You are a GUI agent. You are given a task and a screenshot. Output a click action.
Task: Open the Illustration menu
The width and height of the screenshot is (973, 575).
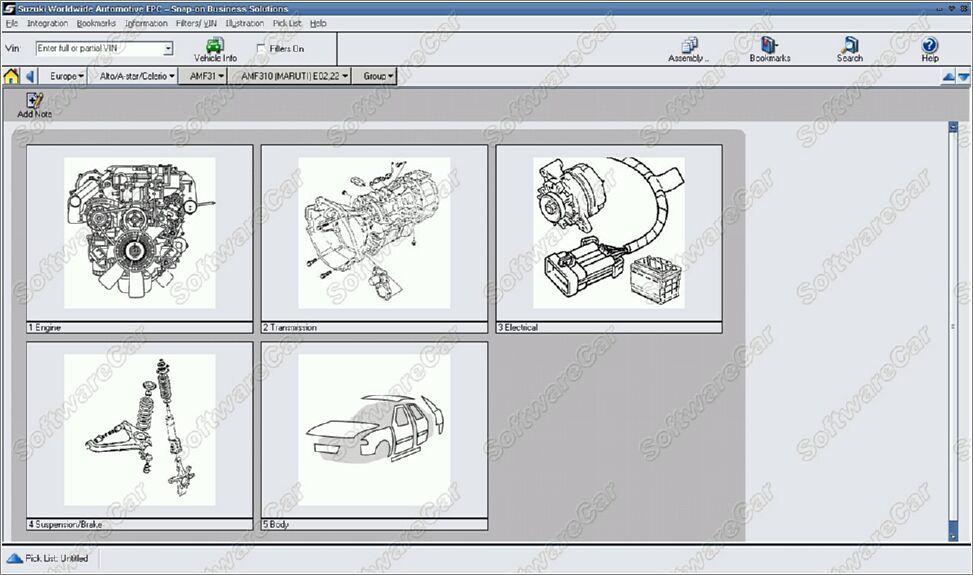[x=244, y=24]
